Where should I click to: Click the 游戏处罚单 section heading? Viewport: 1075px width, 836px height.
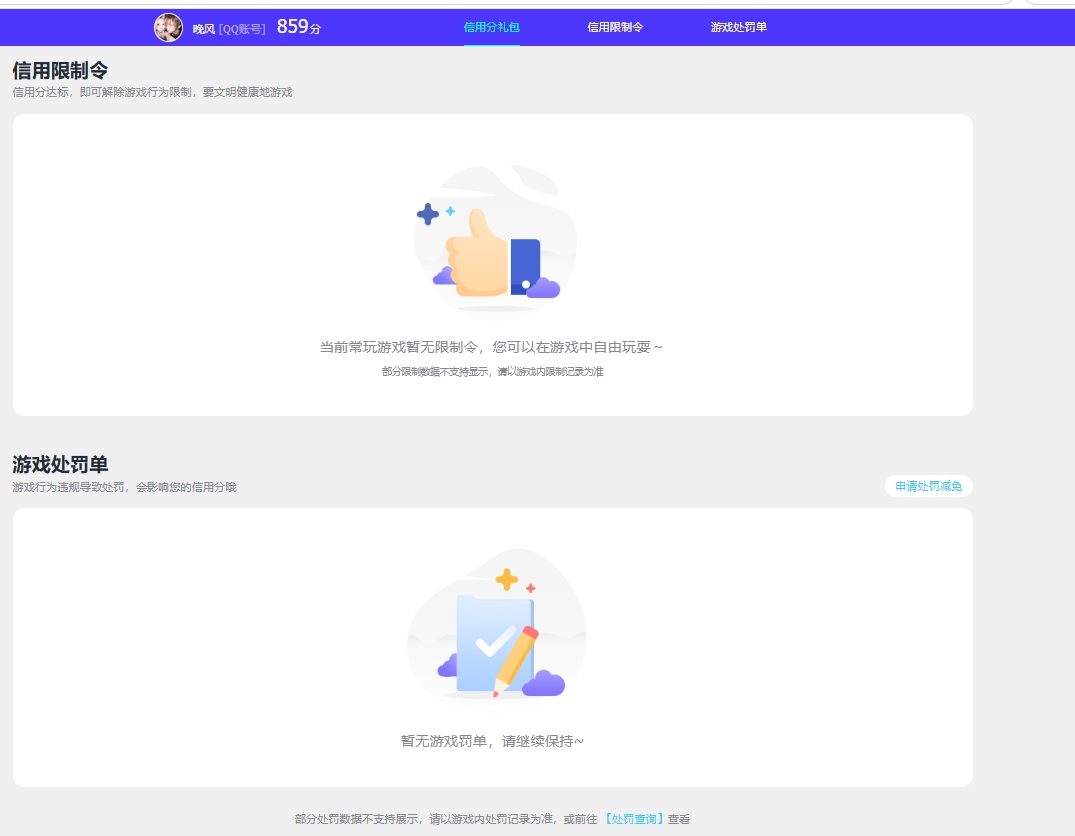pyautogui.click(x=60, y=464)
